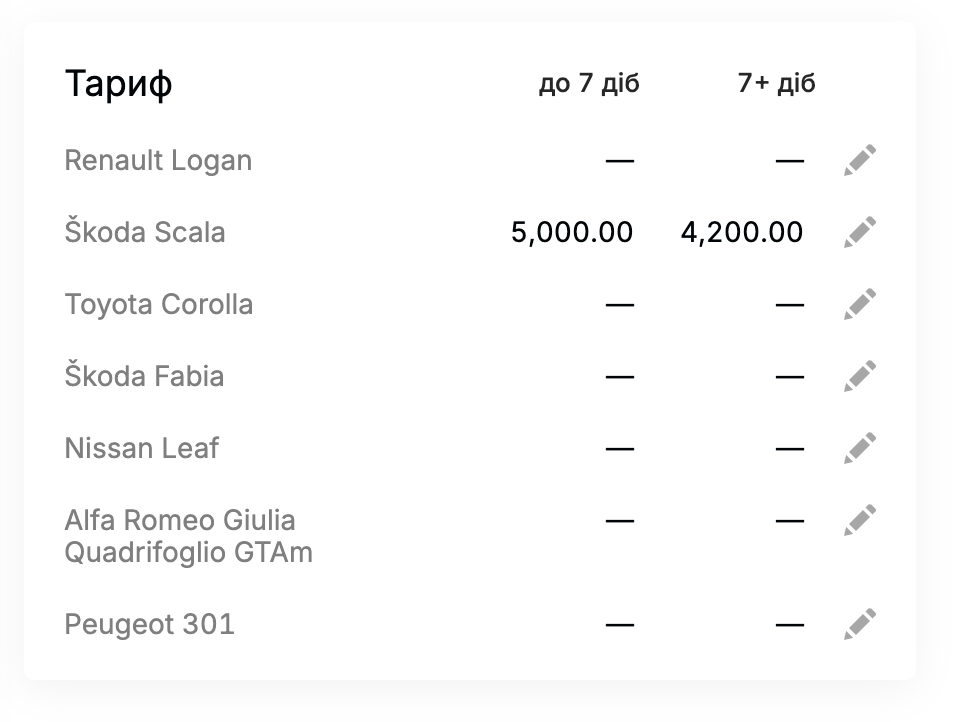Edit the Renault Logan tariff pencil icon
This screenshot has height=722, width=954.
(860, 160)
